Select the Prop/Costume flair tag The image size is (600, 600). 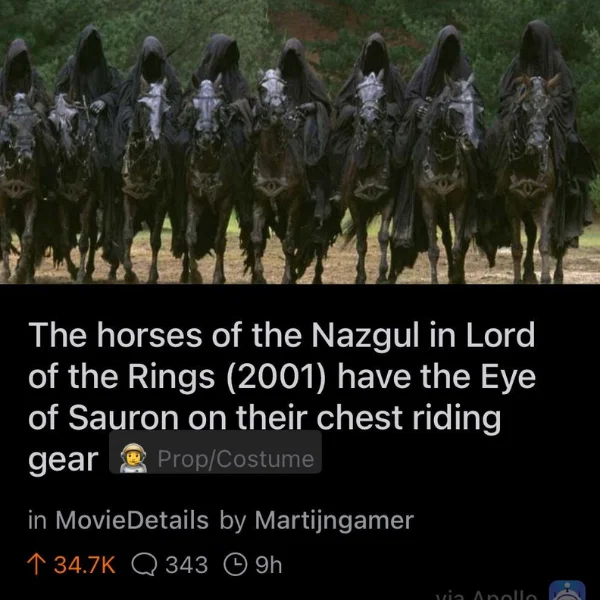215,452
